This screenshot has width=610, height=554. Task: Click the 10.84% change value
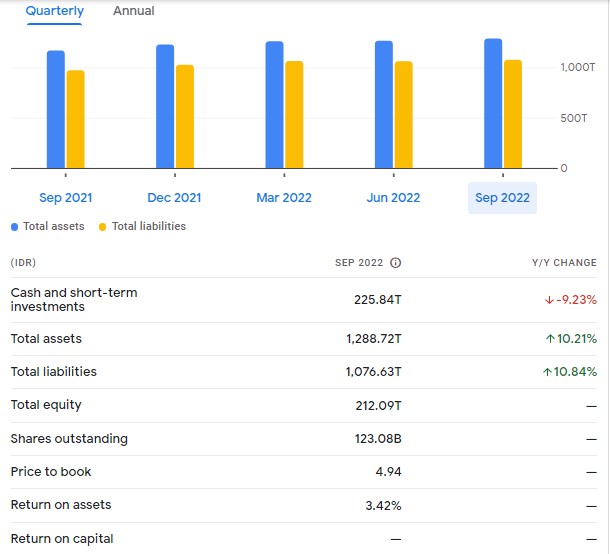click(575, 372)
